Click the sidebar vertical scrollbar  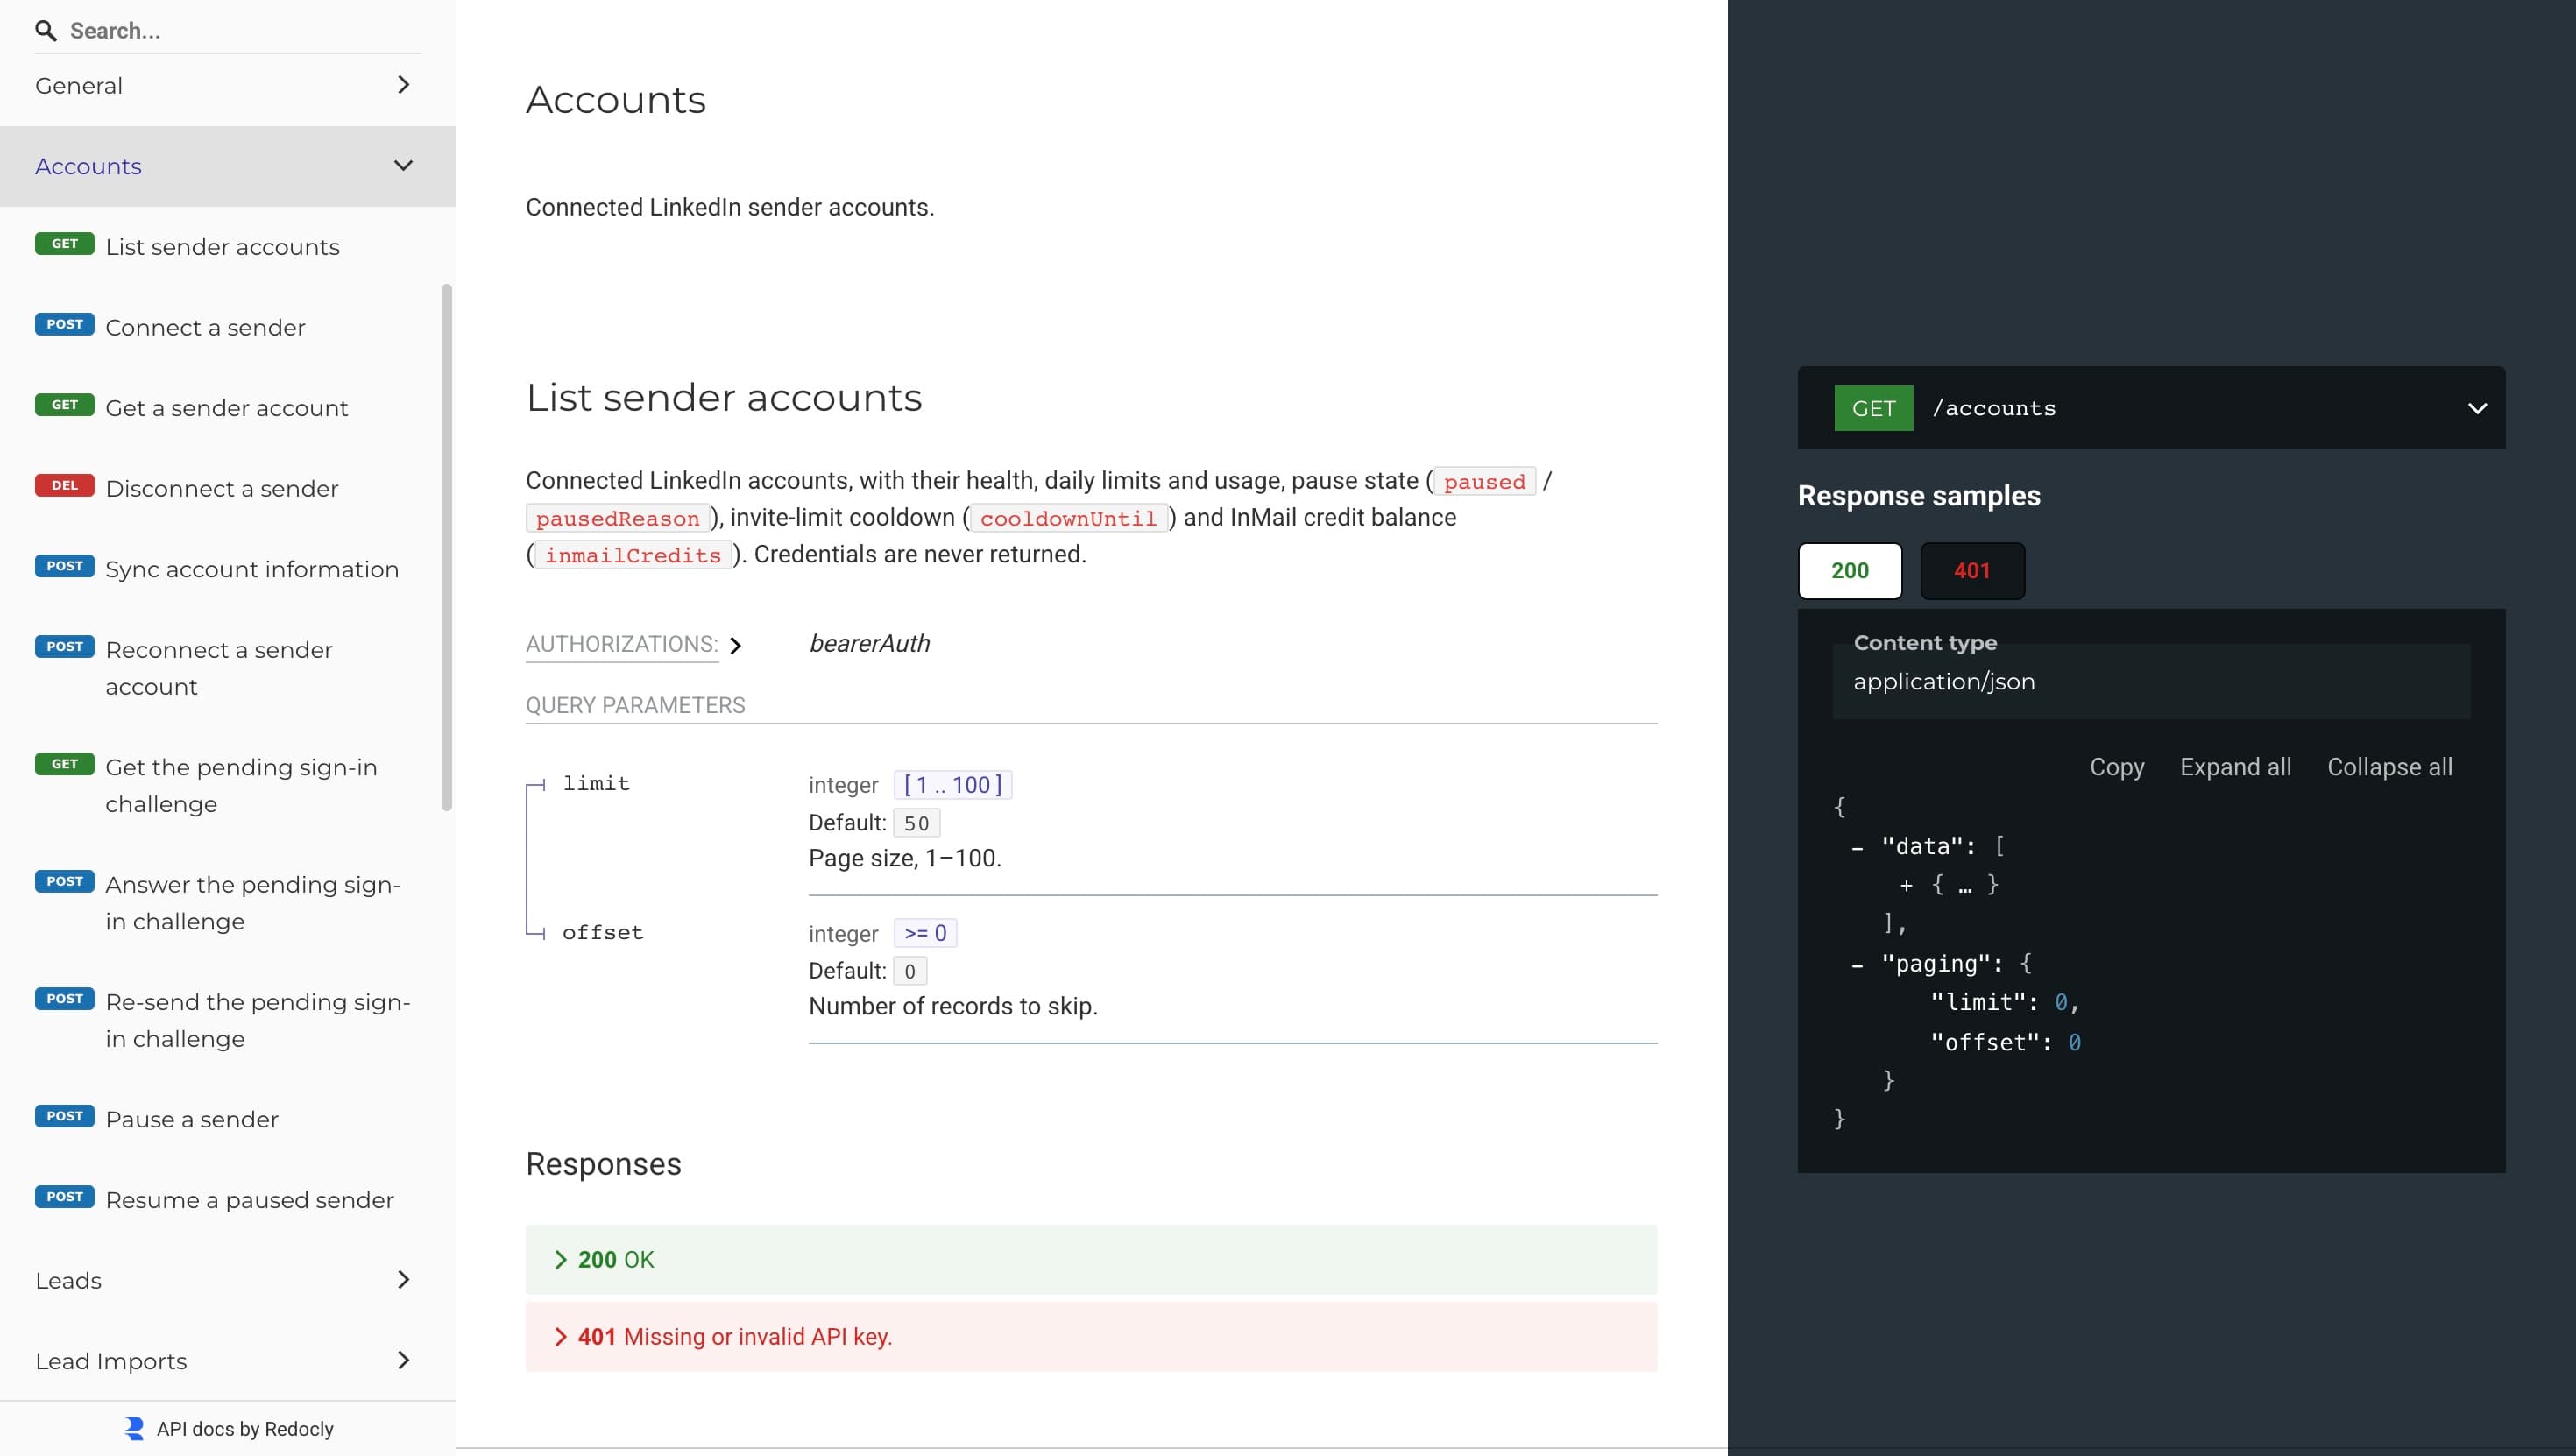click(x=446, y=548)
